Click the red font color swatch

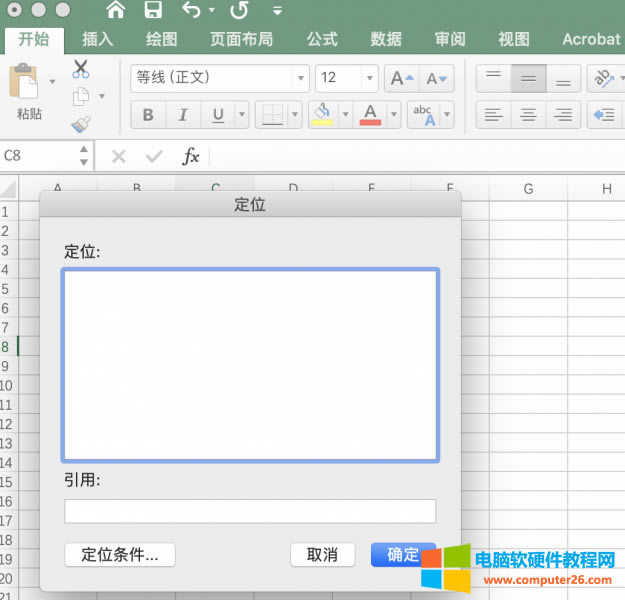click(370, 115)
